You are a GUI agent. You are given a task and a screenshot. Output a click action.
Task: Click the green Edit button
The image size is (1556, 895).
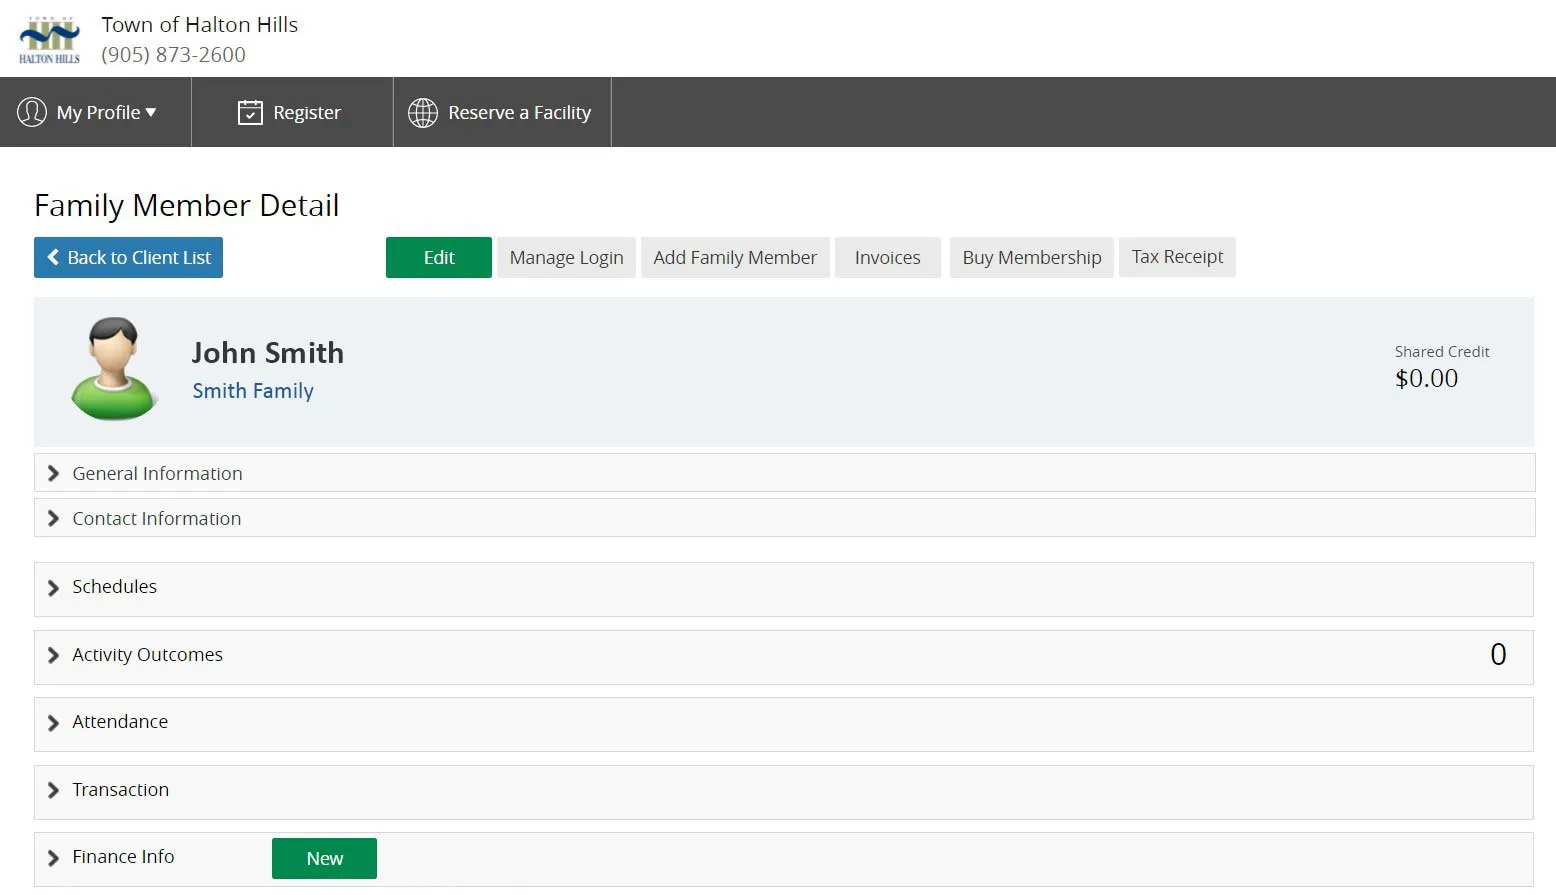click(439, 257)
